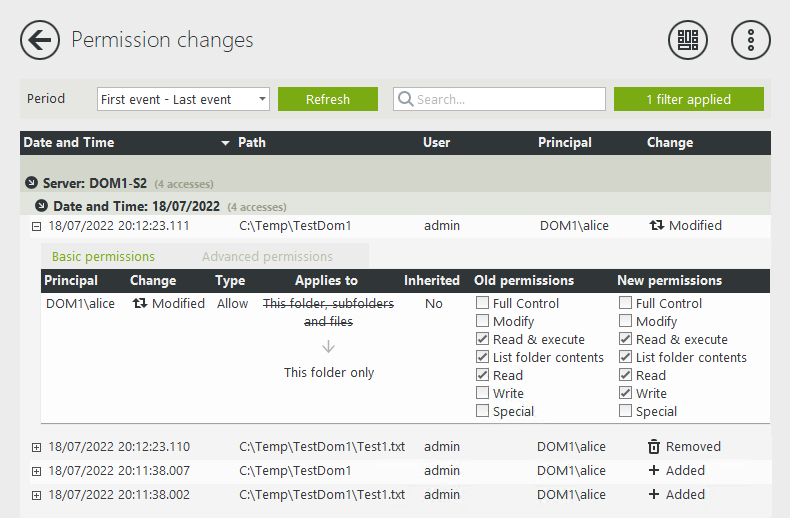Toggle Special checkbox in New permissions
The height and width of the screenshot is (518, 790).
click(x=626, y=411)
